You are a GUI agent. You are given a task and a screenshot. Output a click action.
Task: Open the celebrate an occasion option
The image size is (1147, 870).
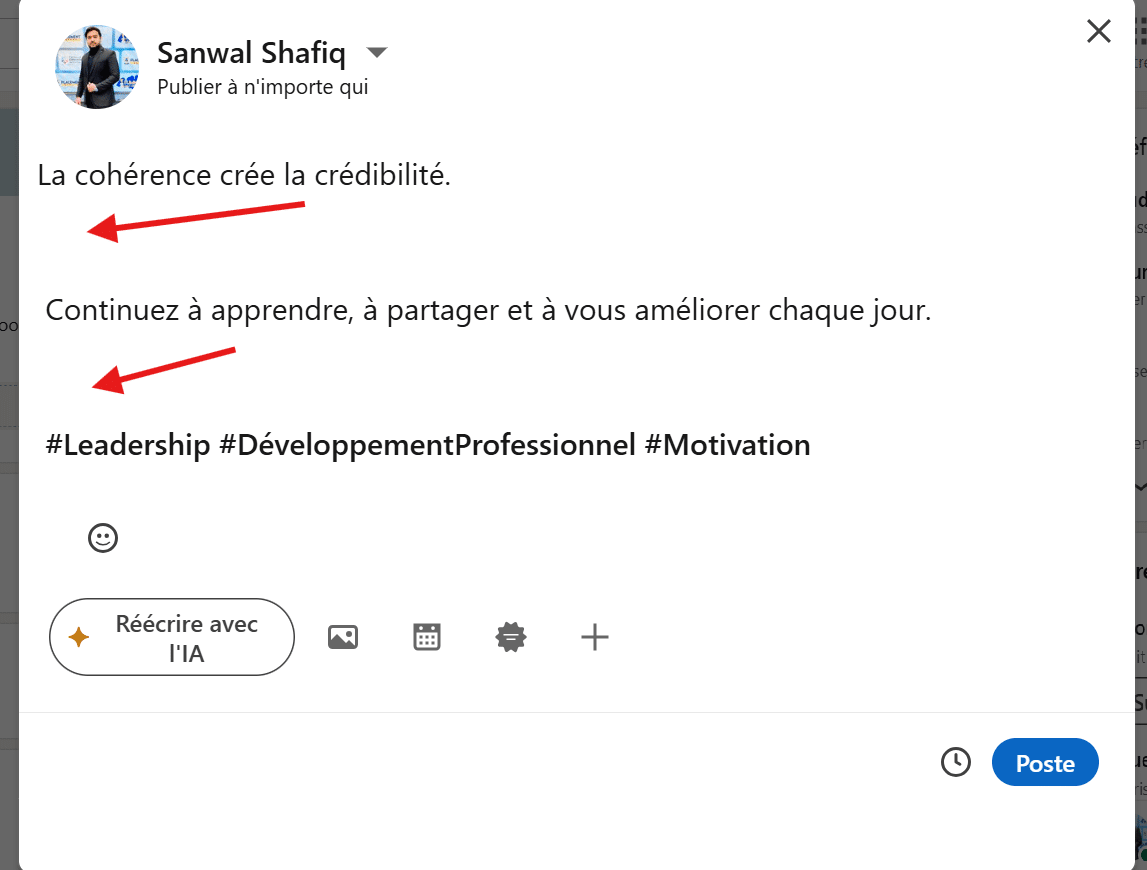pyautogui.click(x=510, y=636)
